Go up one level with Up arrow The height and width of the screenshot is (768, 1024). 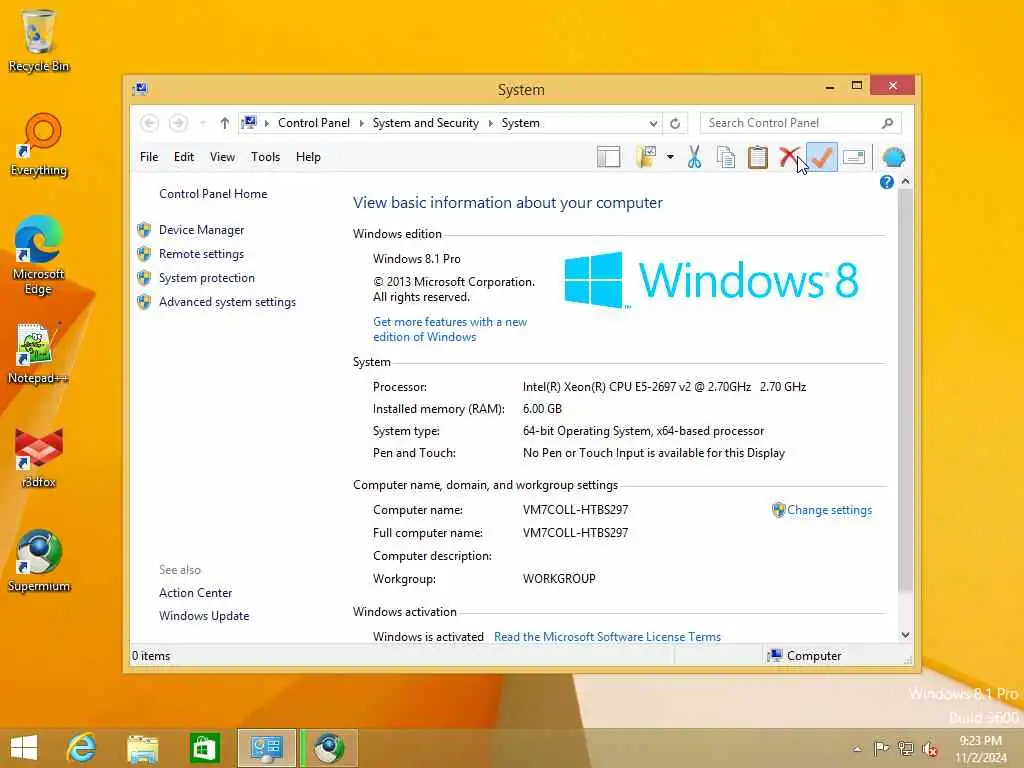(x=225, y=123)
